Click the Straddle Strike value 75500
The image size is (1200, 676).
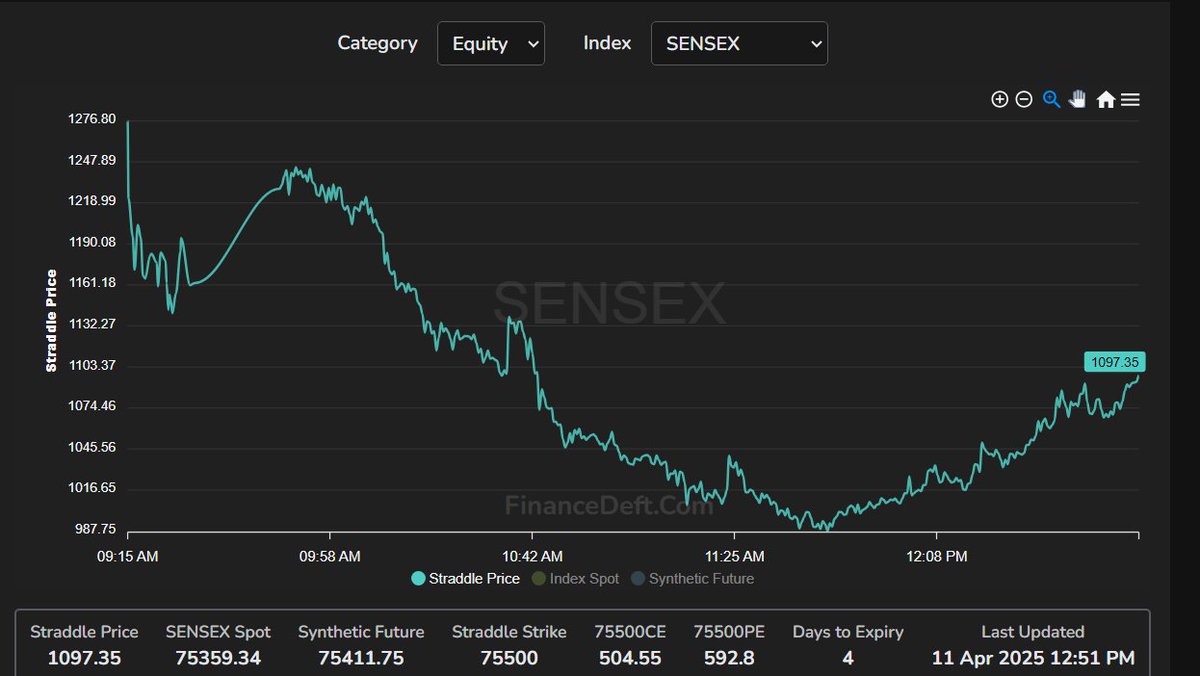[x=509, y=658]
